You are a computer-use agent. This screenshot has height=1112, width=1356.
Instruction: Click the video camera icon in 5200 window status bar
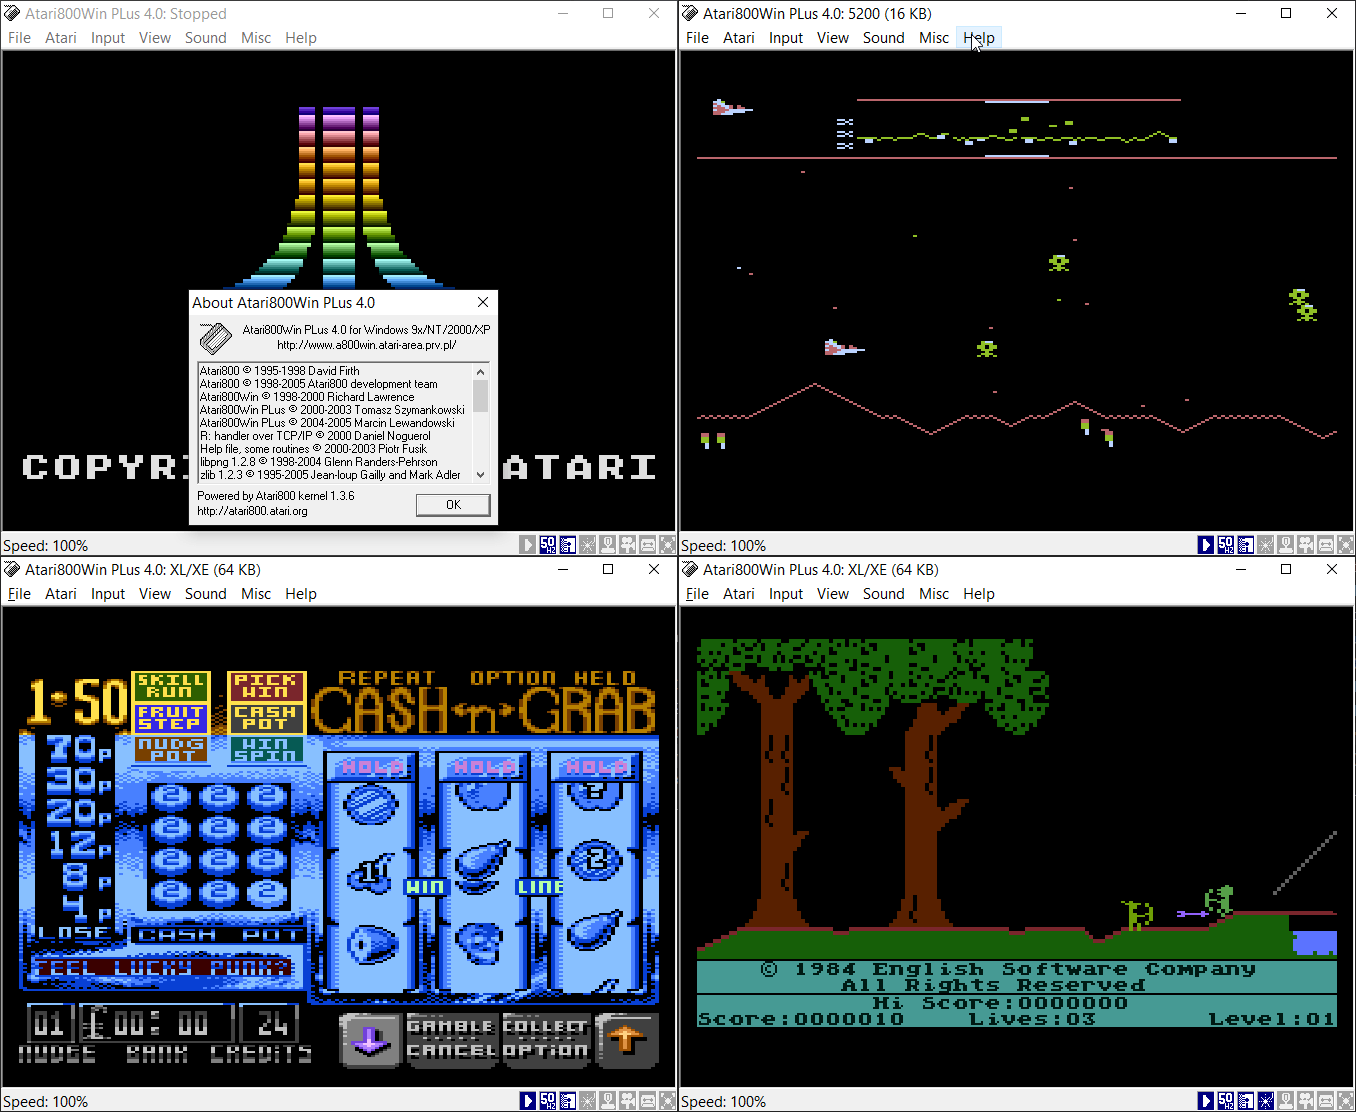[x=1305, y=545]
